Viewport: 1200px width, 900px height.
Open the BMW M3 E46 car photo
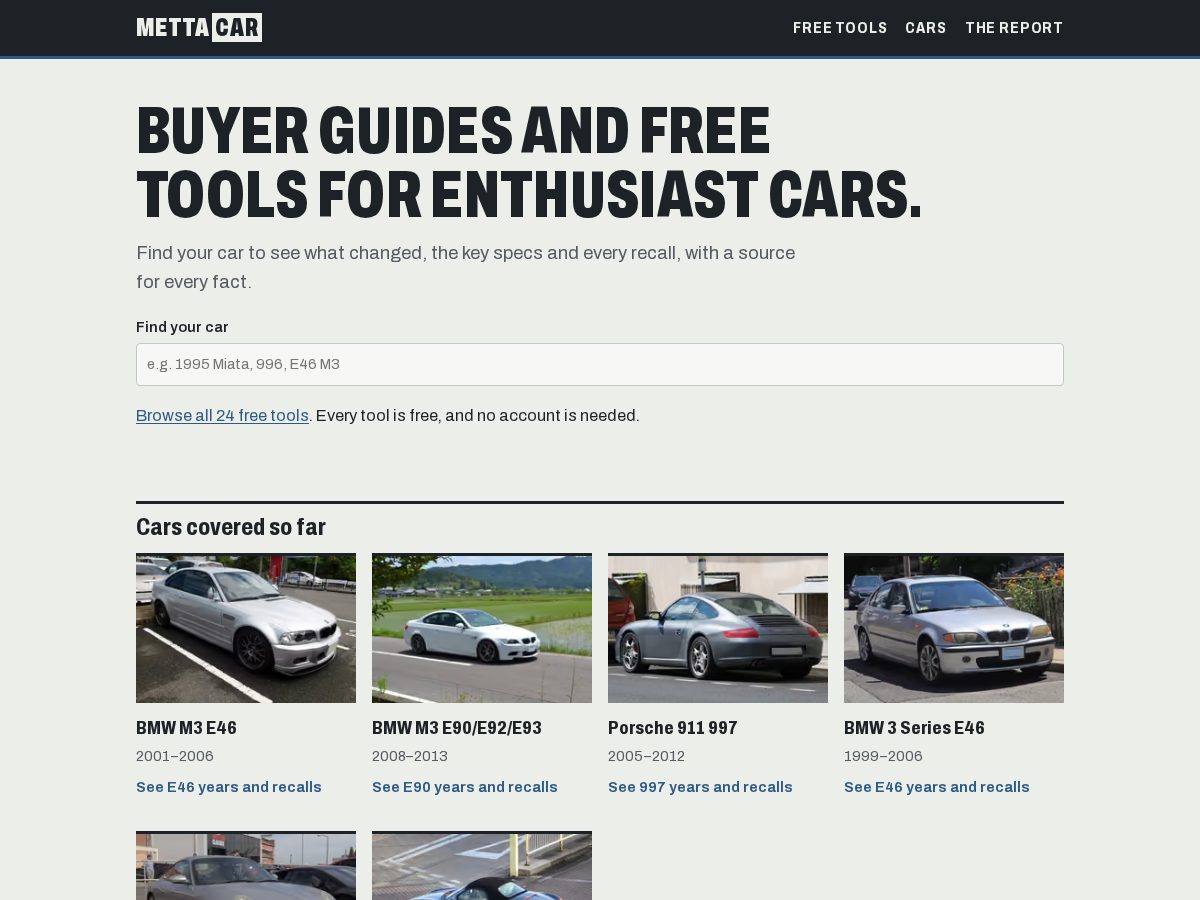click(x=246, y=628)
